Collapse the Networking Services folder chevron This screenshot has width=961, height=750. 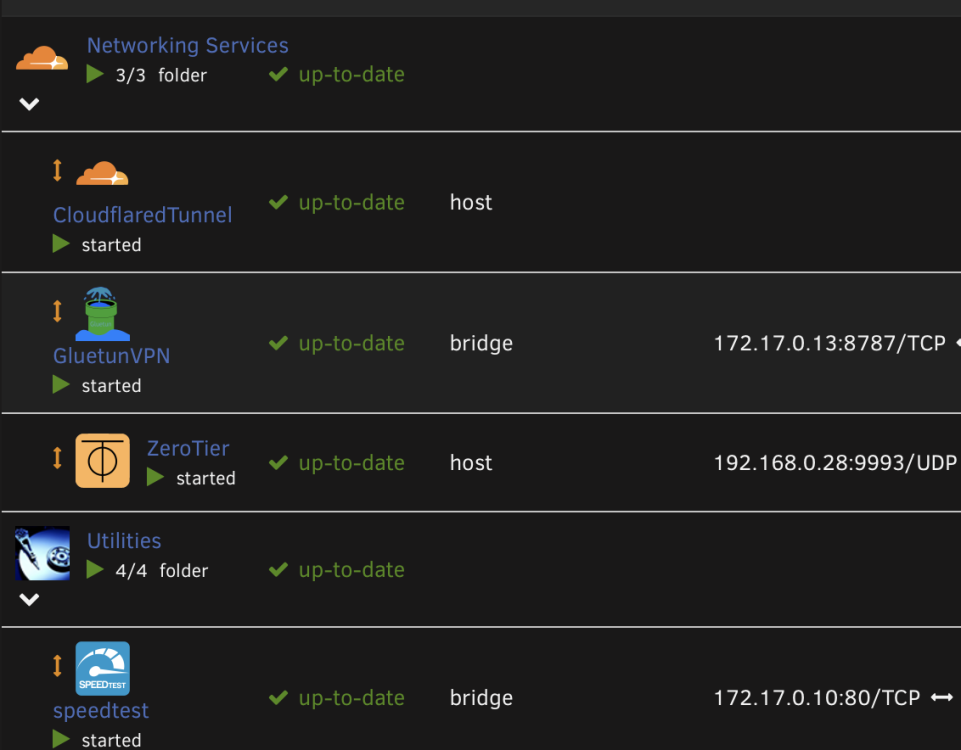tap(29, 104)
